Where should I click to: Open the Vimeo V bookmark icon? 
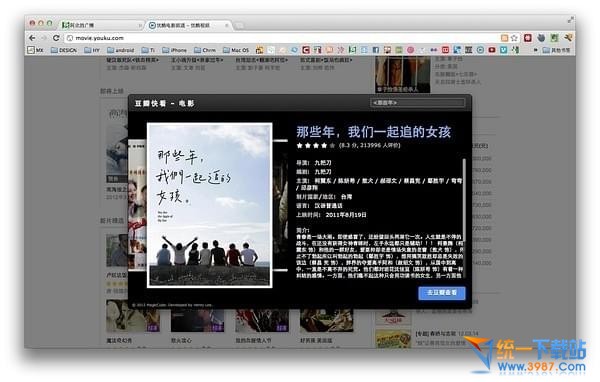pyautogui.click(x=504, y=50)
